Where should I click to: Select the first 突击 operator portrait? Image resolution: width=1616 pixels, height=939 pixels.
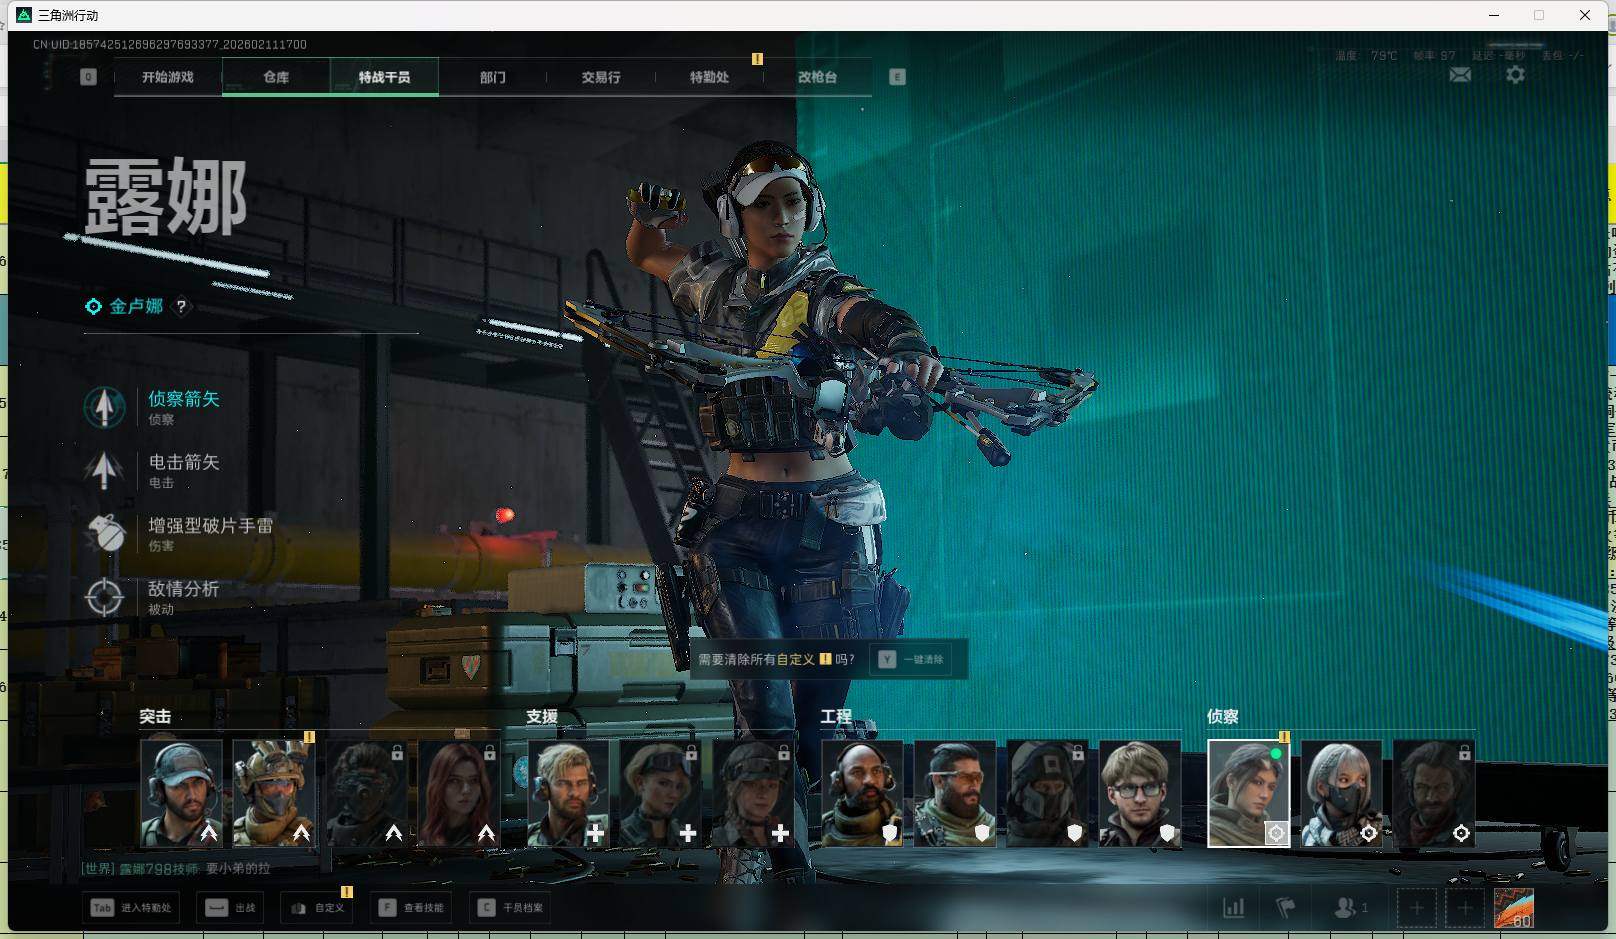pos(182,794)
